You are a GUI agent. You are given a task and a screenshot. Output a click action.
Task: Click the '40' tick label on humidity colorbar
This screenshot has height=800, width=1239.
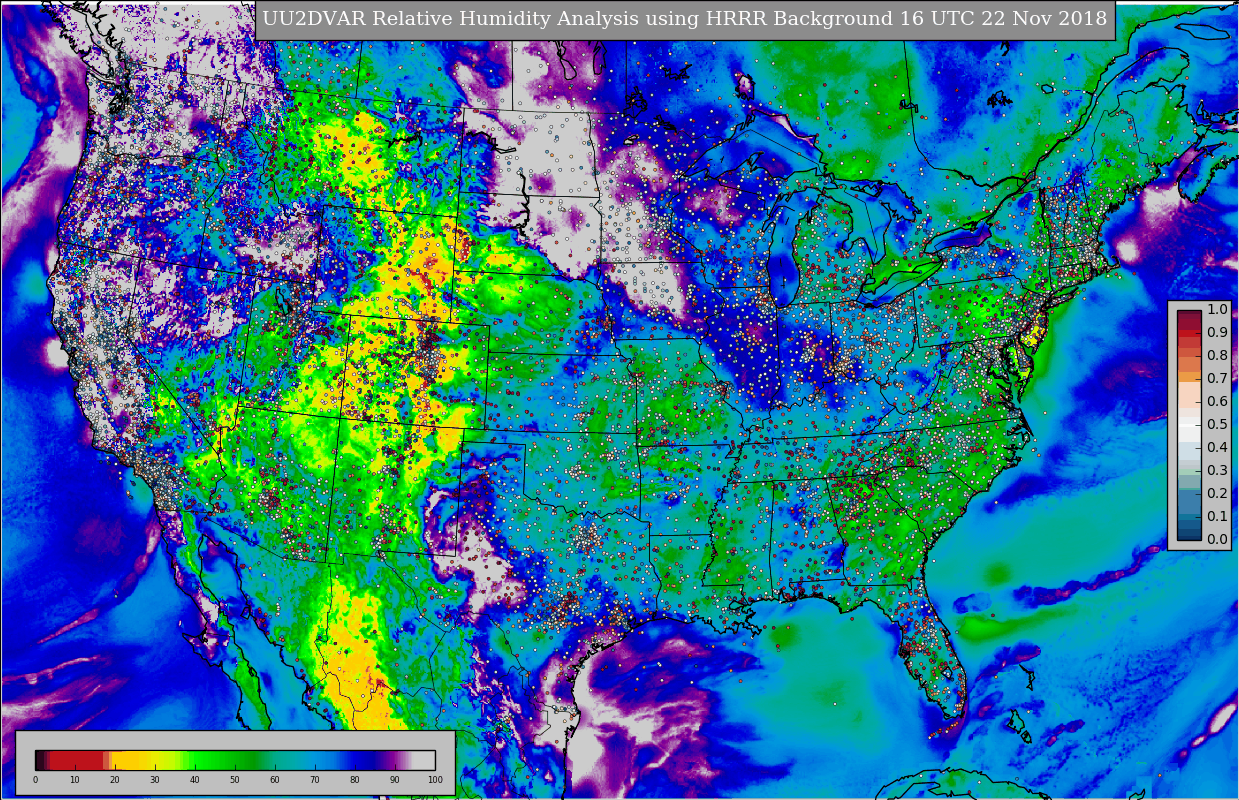pos(195,780)
